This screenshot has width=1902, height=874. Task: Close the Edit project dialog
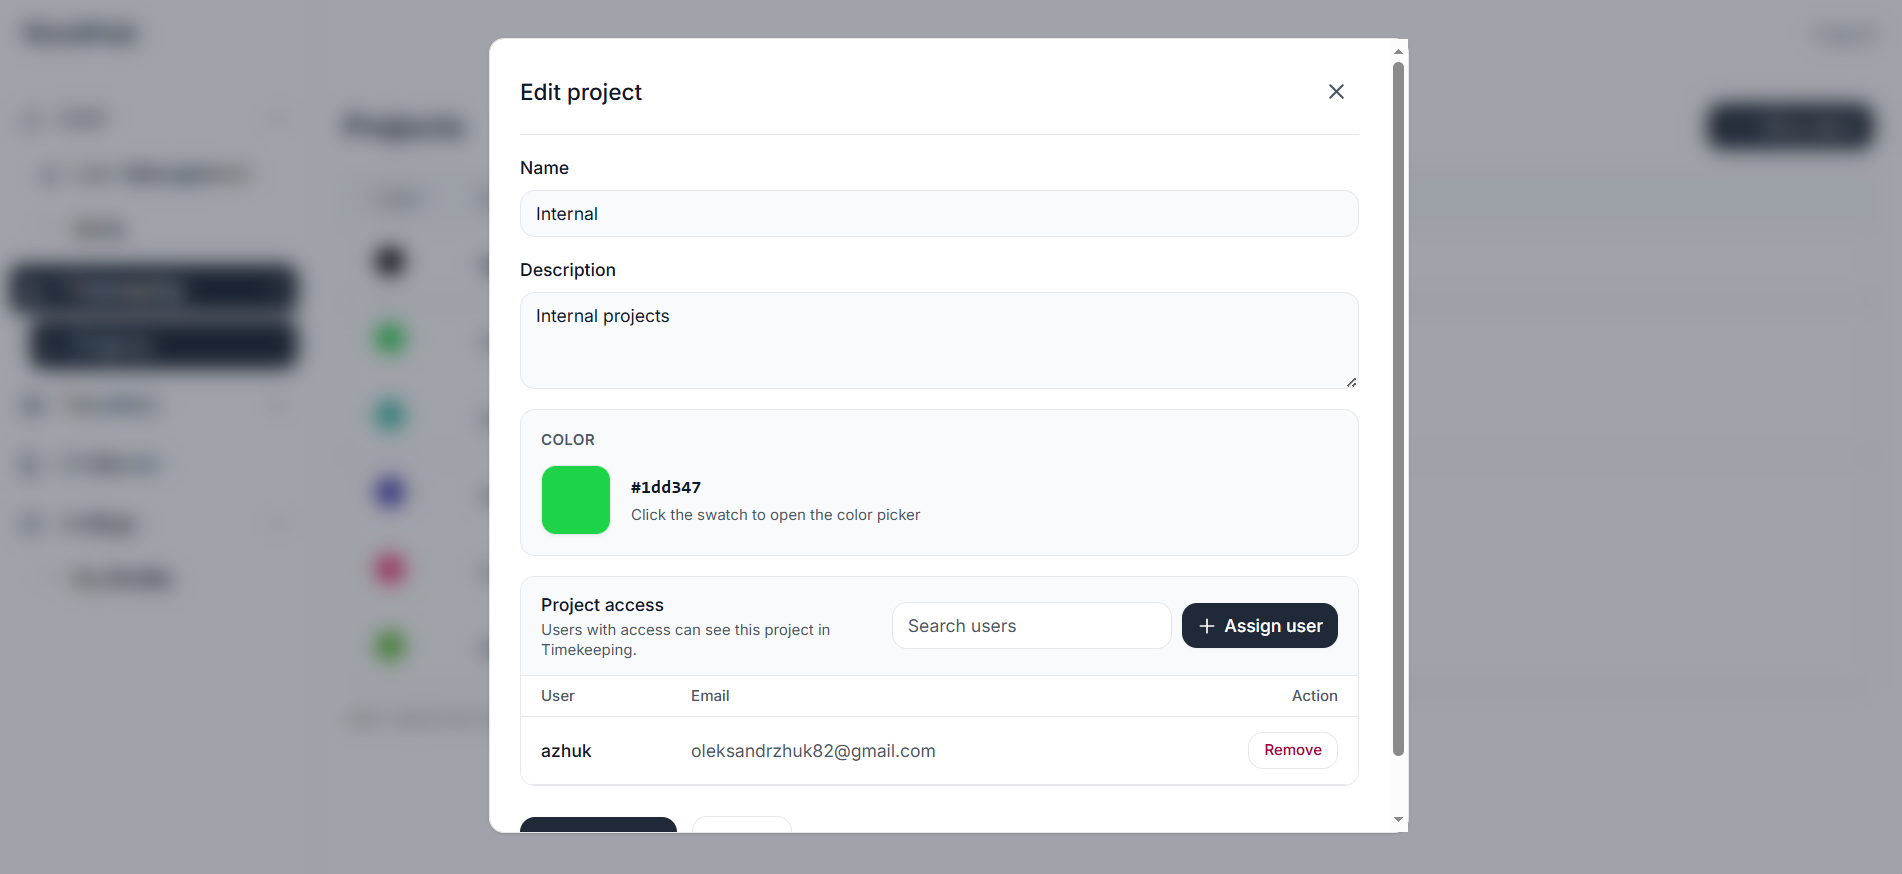pos(1336,92)
